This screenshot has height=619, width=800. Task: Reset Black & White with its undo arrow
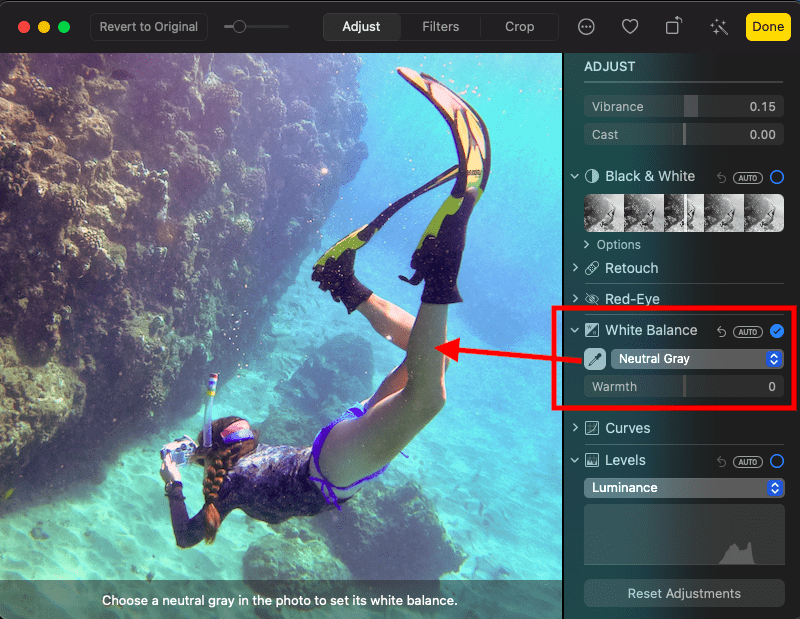tap(721, 178)
